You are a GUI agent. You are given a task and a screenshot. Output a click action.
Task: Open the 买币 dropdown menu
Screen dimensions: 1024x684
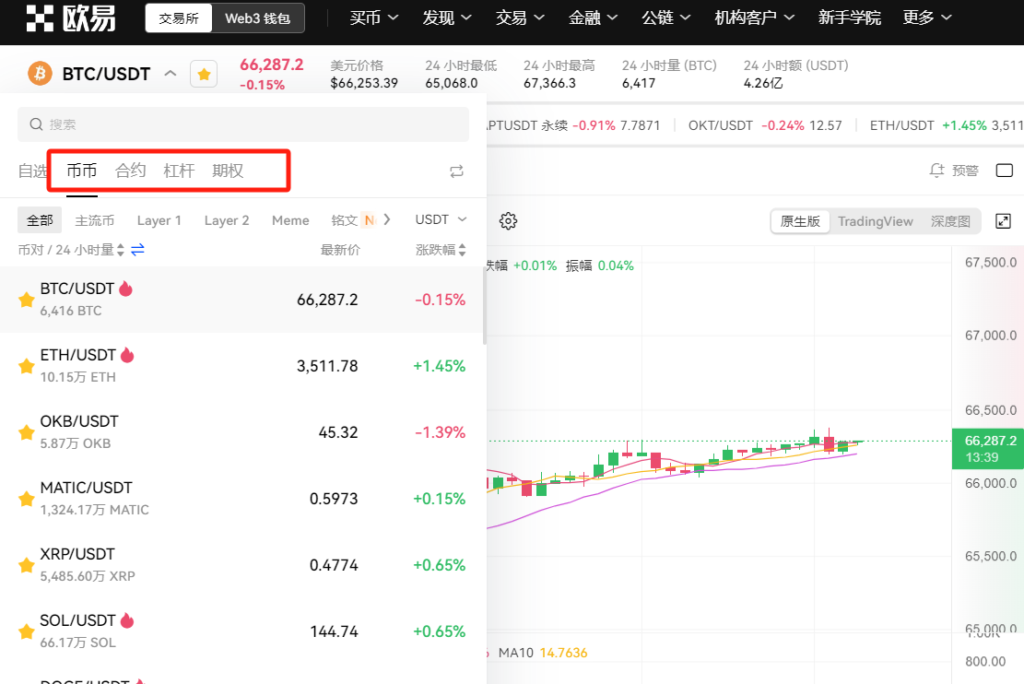pyautogui.click(x=374, y=18)
